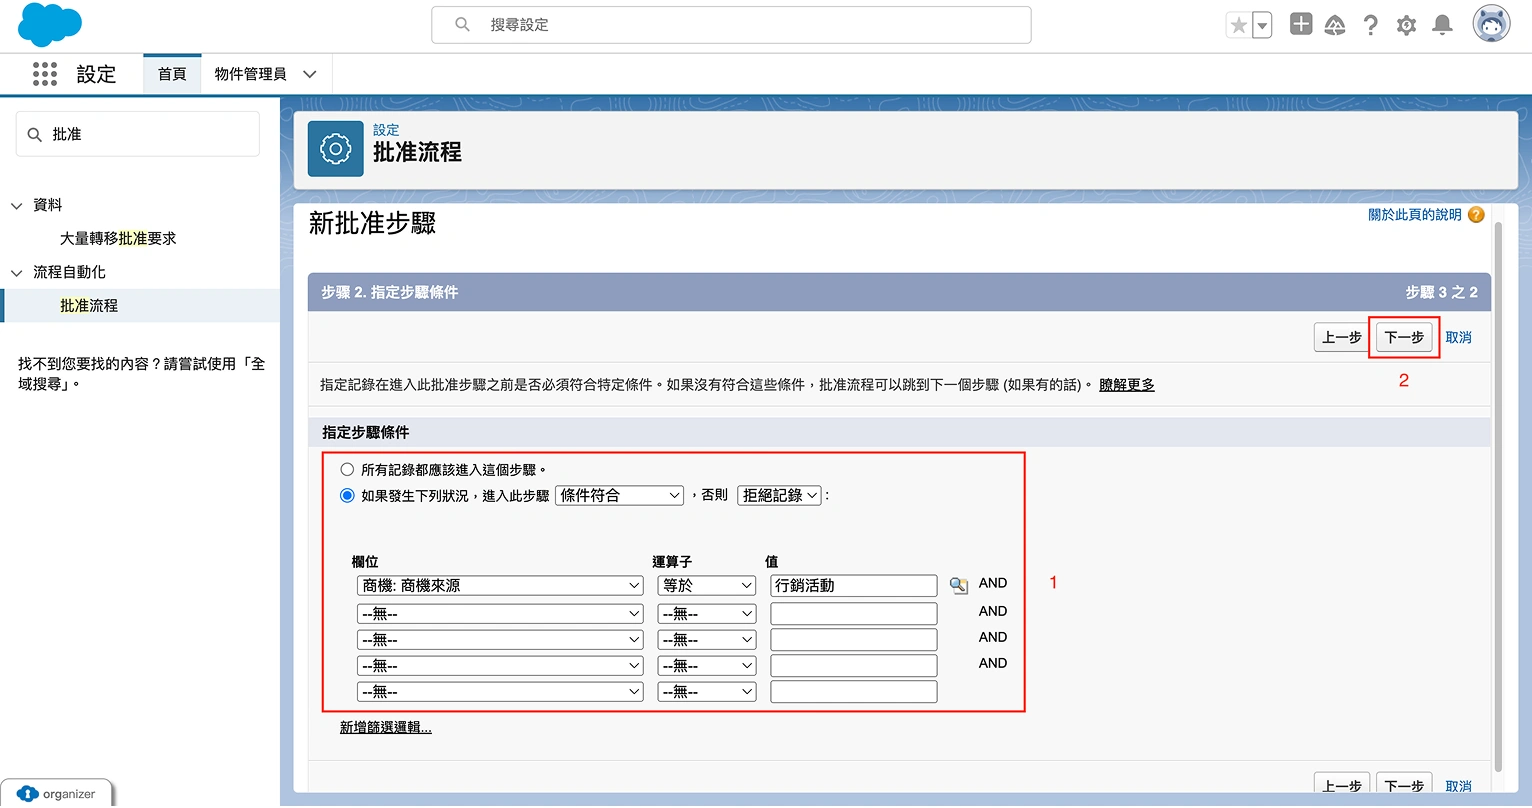Open the 商機: 商機來源 field dropdown
This screenshot has width=1532, height=808.
[x=499, y=585]
